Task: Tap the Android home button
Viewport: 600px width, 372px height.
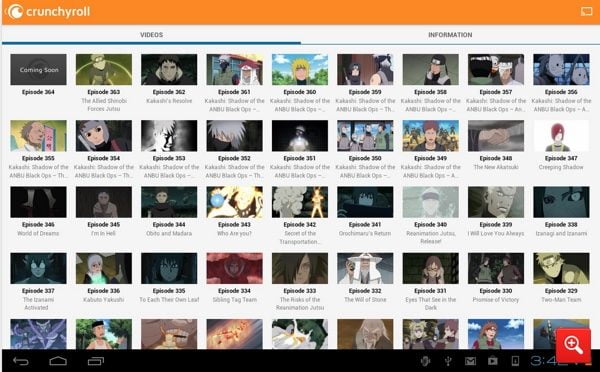Action: pos(58,361)
